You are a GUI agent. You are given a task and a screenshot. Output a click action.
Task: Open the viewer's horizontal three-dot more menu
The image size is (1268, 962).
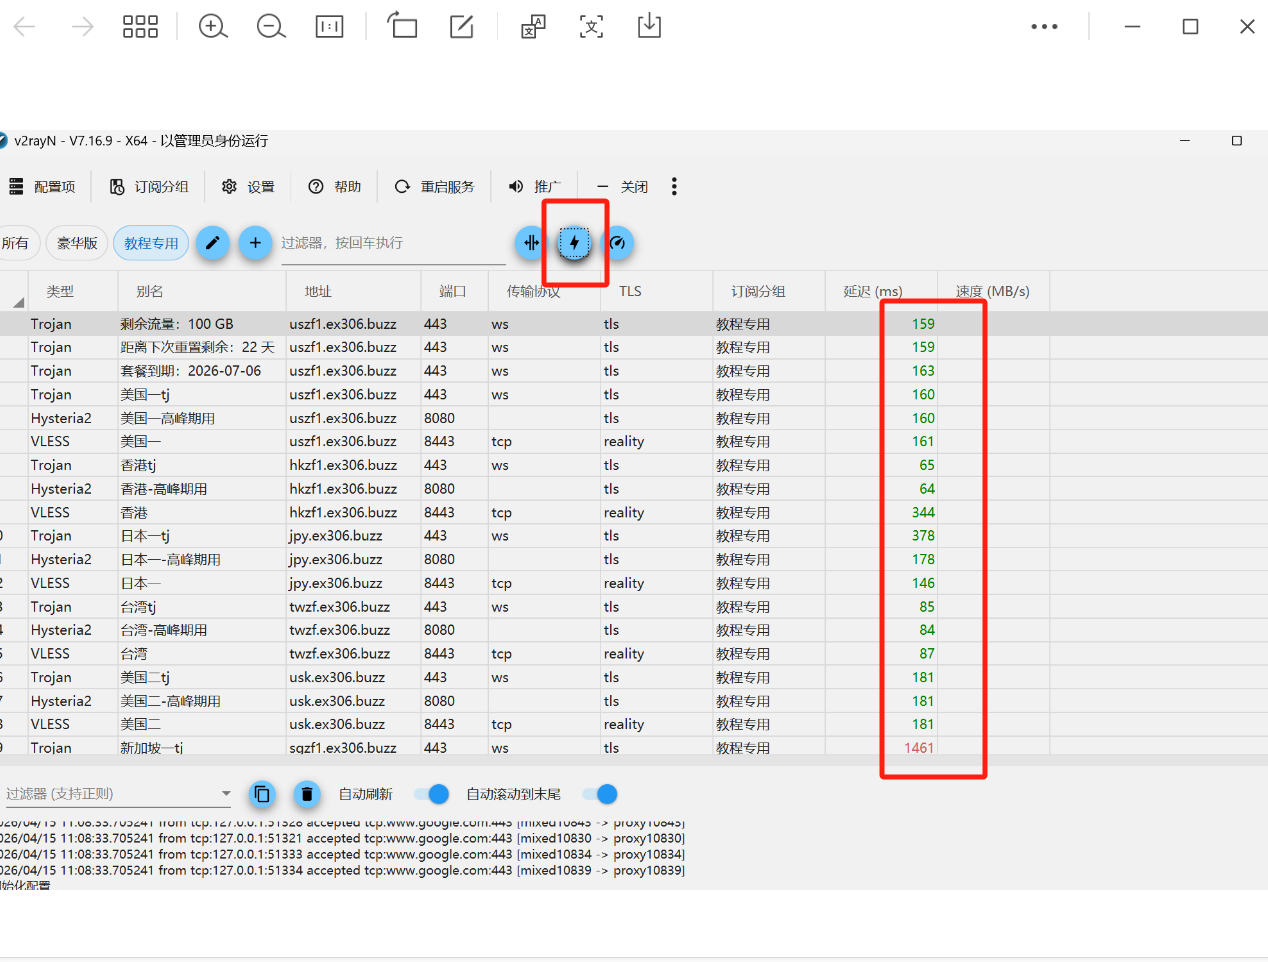1044,27
